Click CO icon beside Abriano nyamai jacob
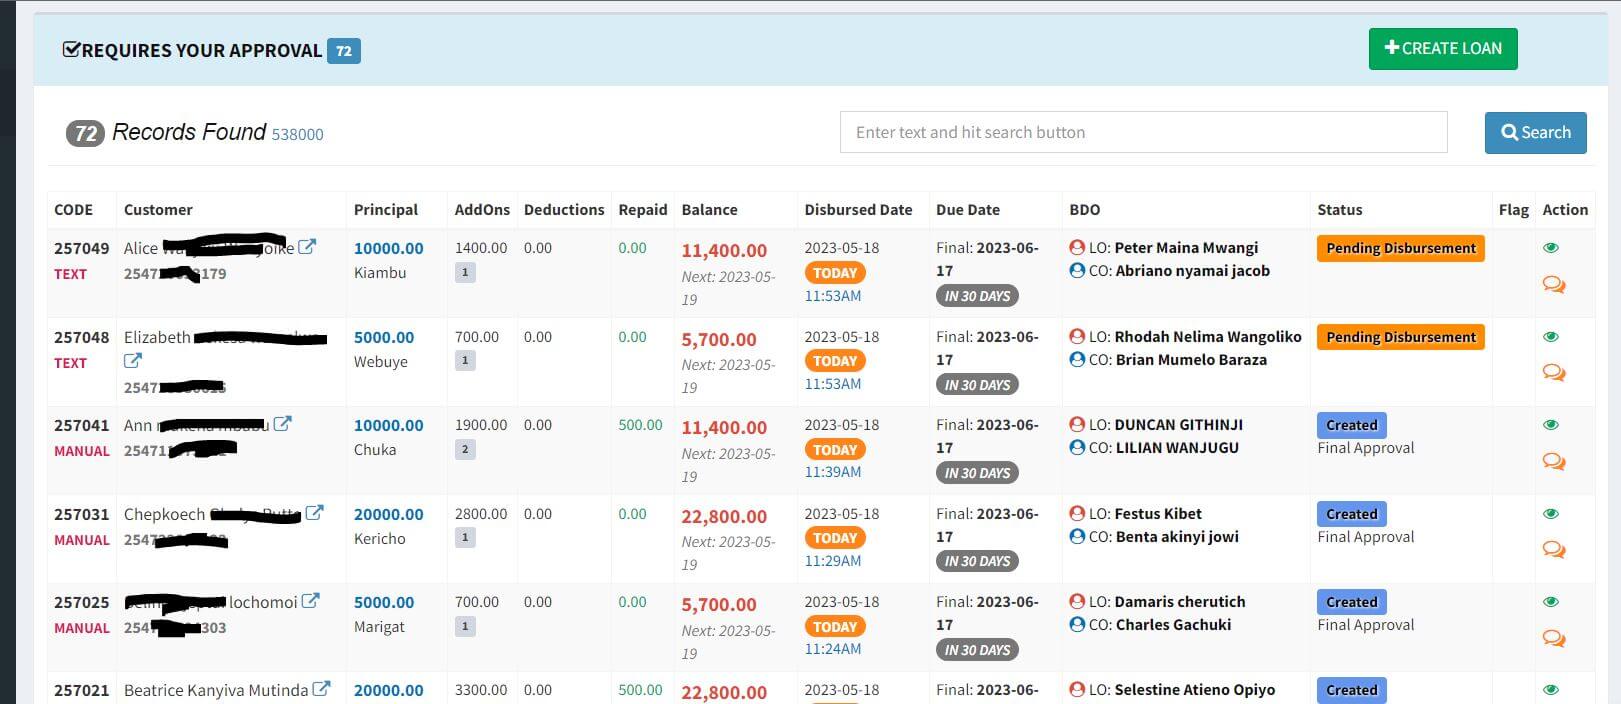The height and width of the screenshot is (704, 1621). click(x=1077, y=270)
